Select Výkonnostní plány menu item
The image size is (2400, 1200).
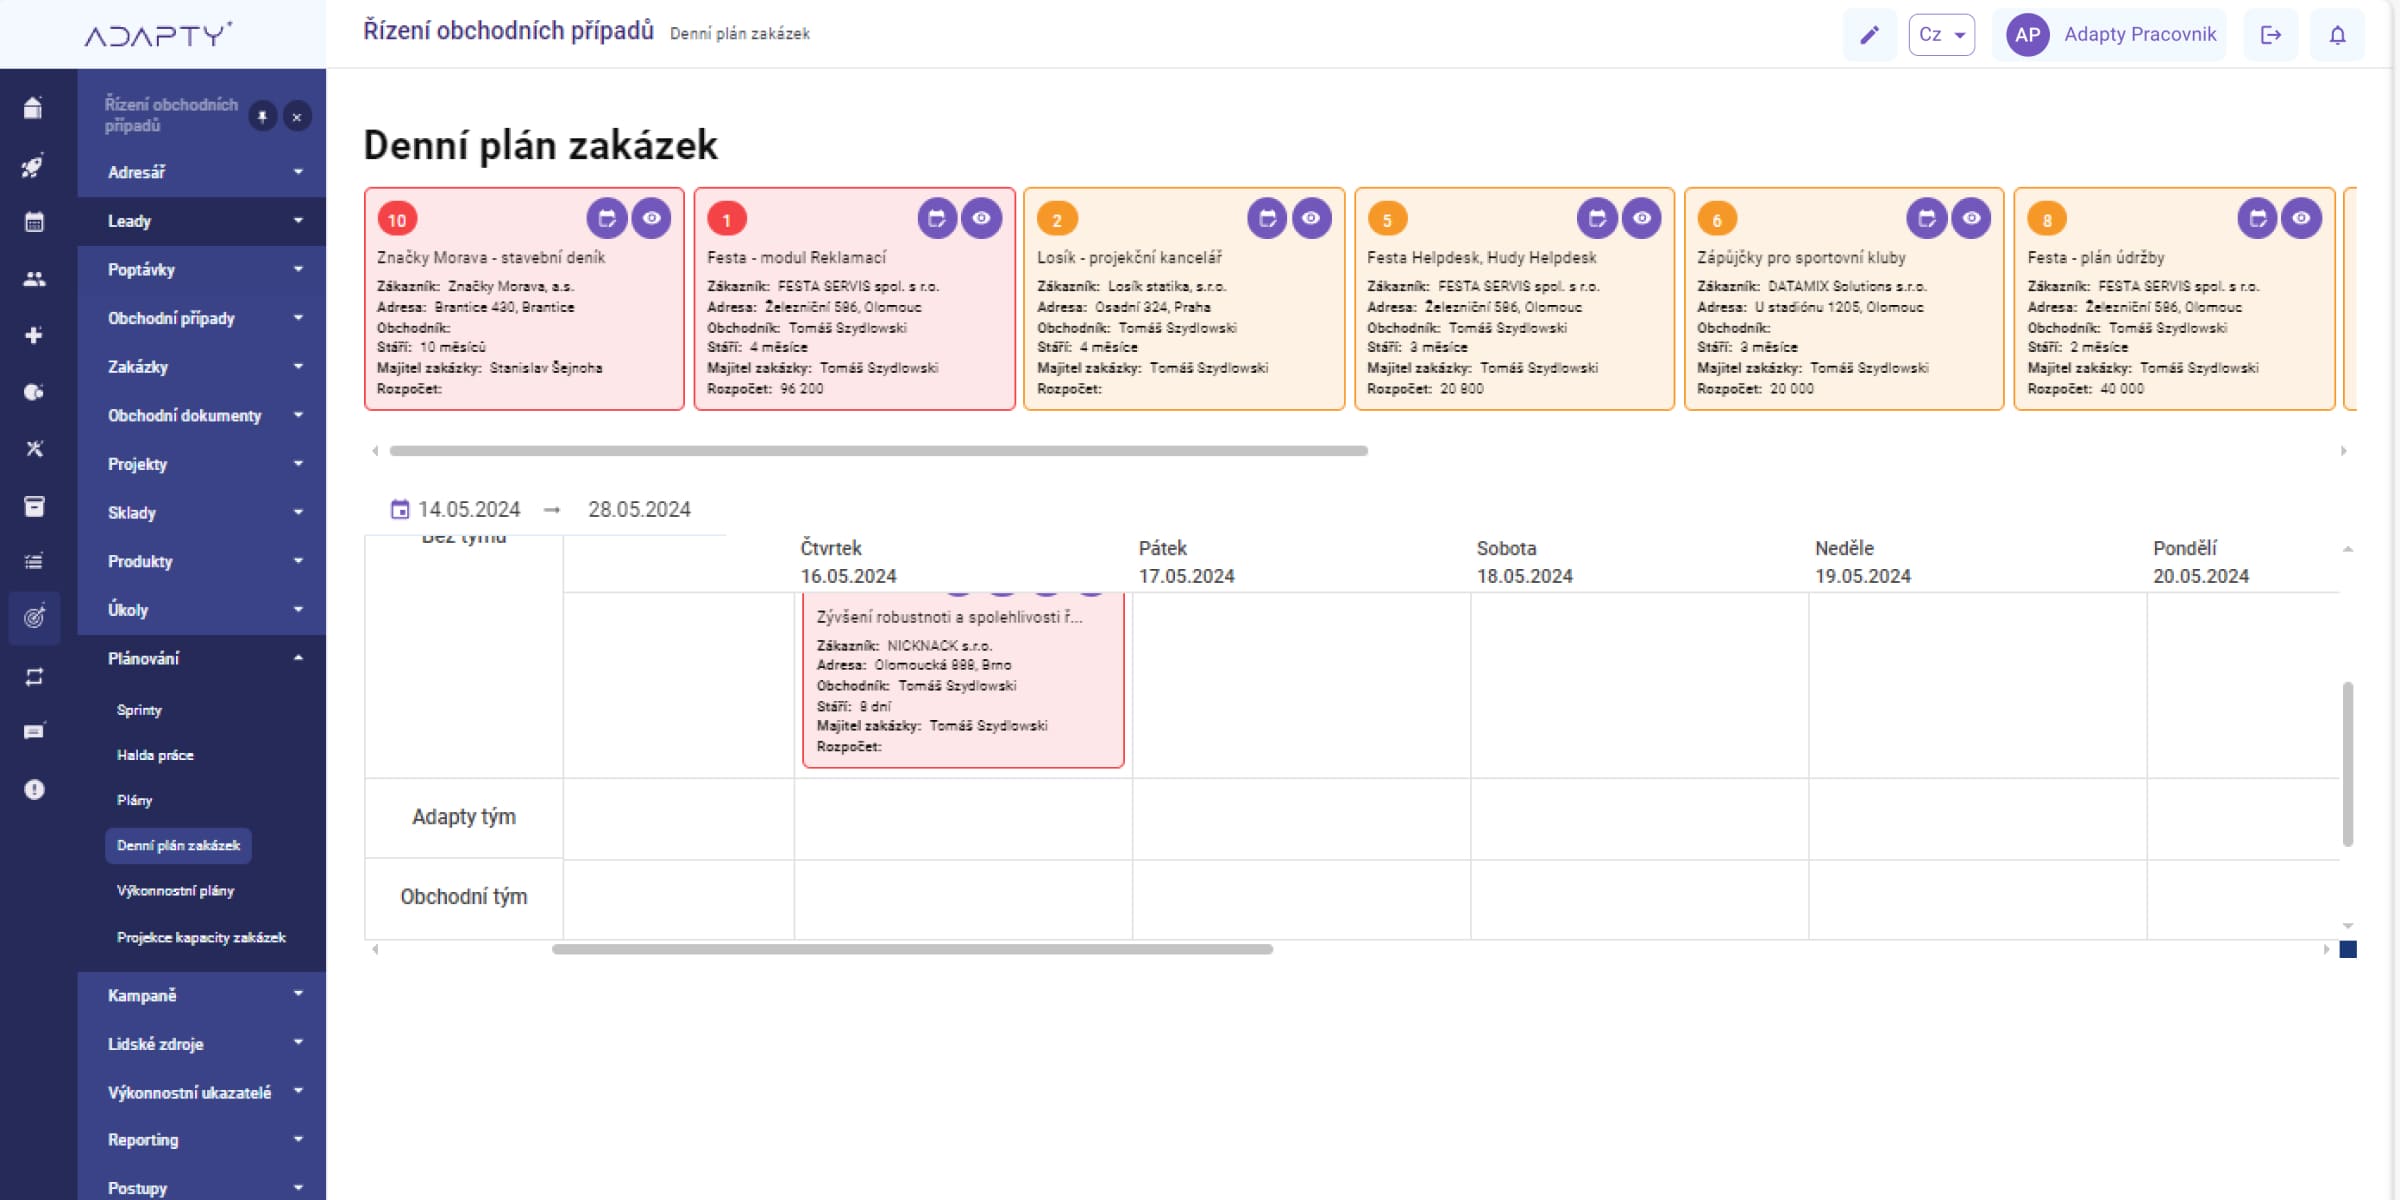click(175, 891)
